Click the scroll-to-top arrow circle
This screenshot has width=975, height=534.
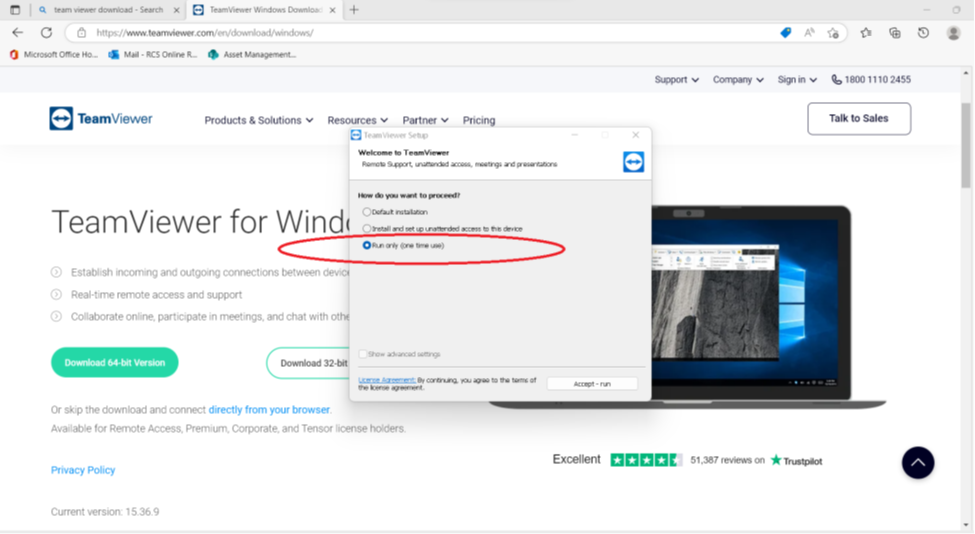918,463
